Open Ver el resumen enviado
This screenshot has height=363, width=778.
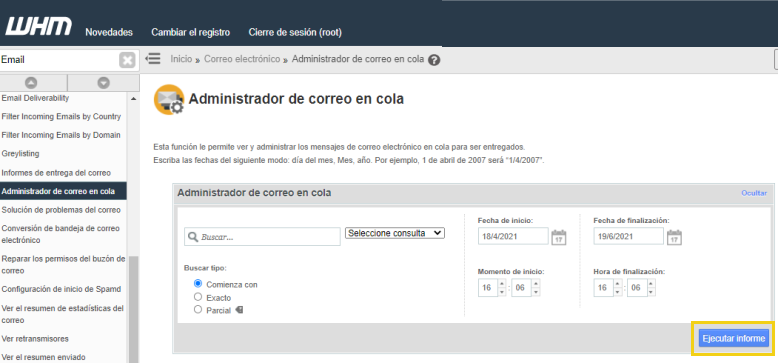pos(43,357)
